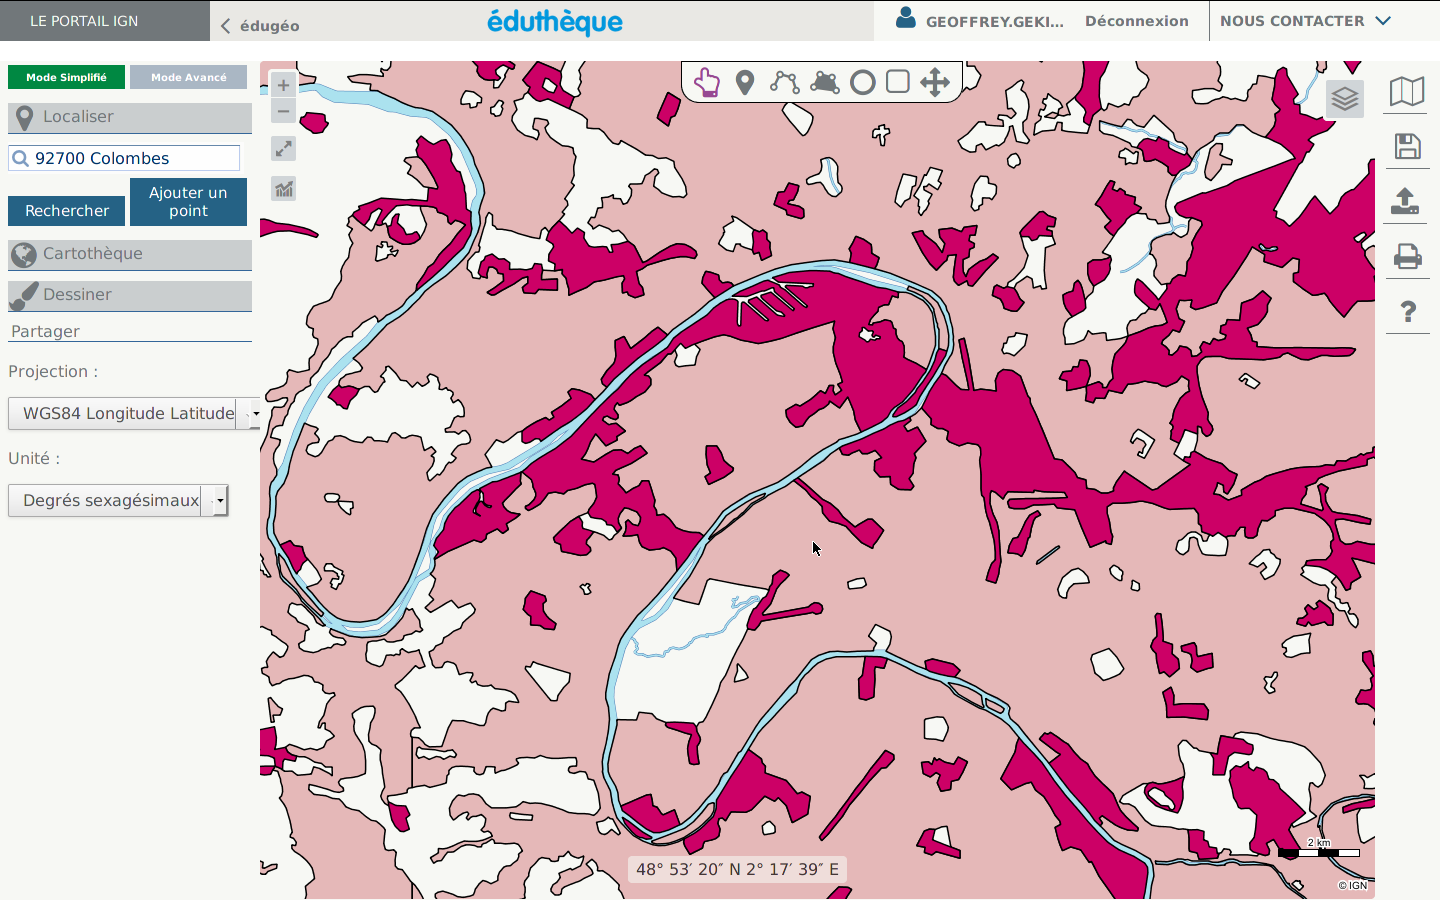Click the Rechercher button
This screenshot has height=900, width=1440.
(x=66, y=211)
